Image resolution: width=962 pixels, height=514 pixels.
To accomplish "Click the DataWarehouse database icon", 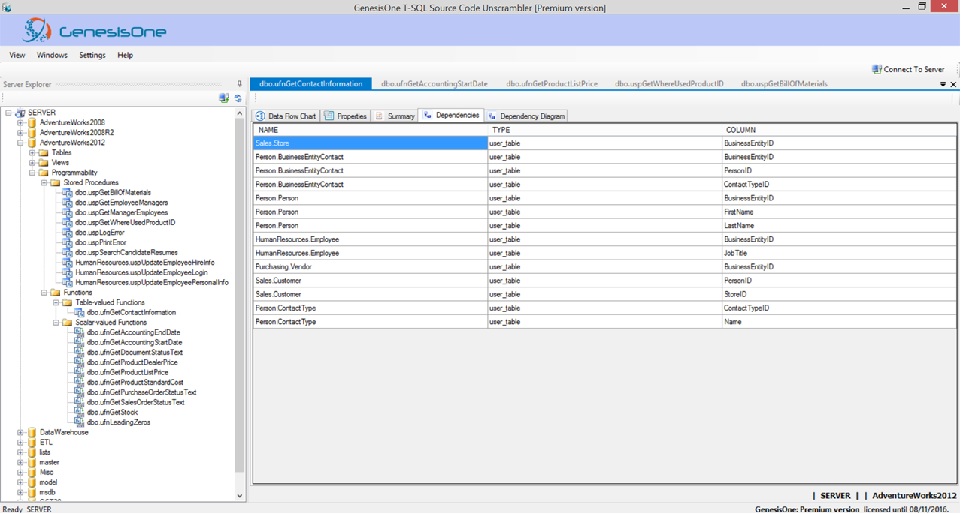I will point(32,432).
